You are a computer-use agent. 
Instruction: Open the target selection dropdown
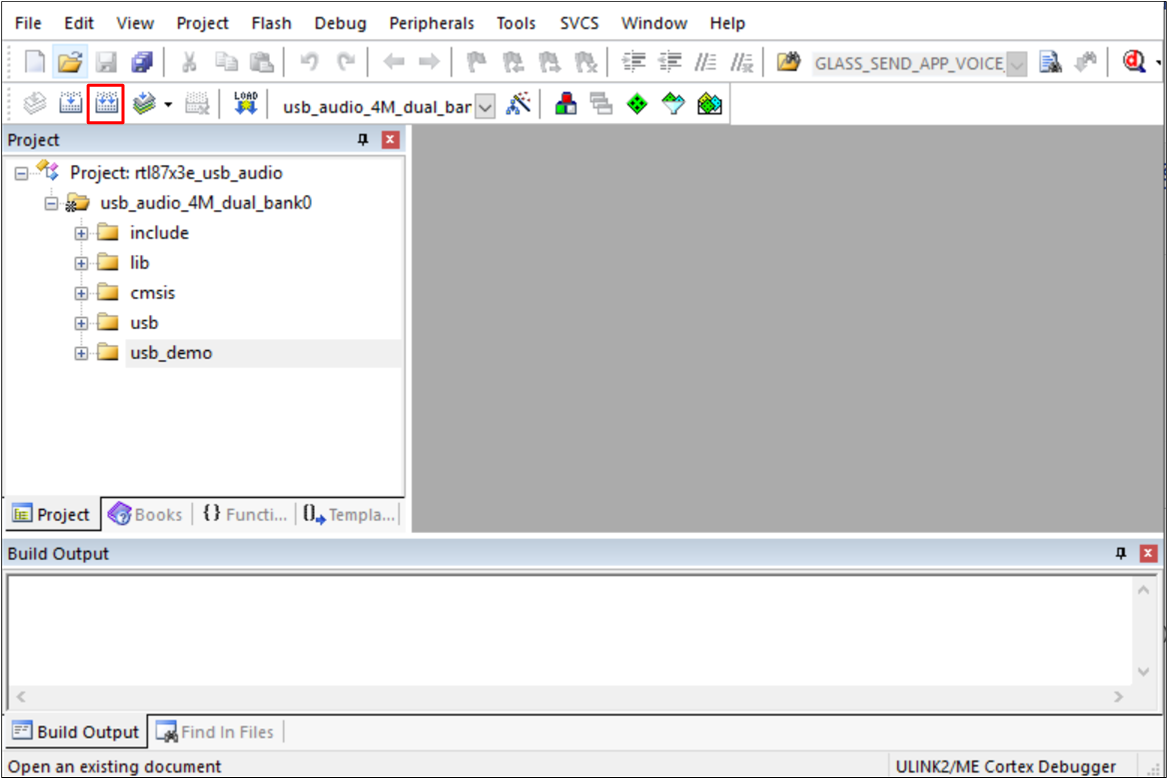484,106
